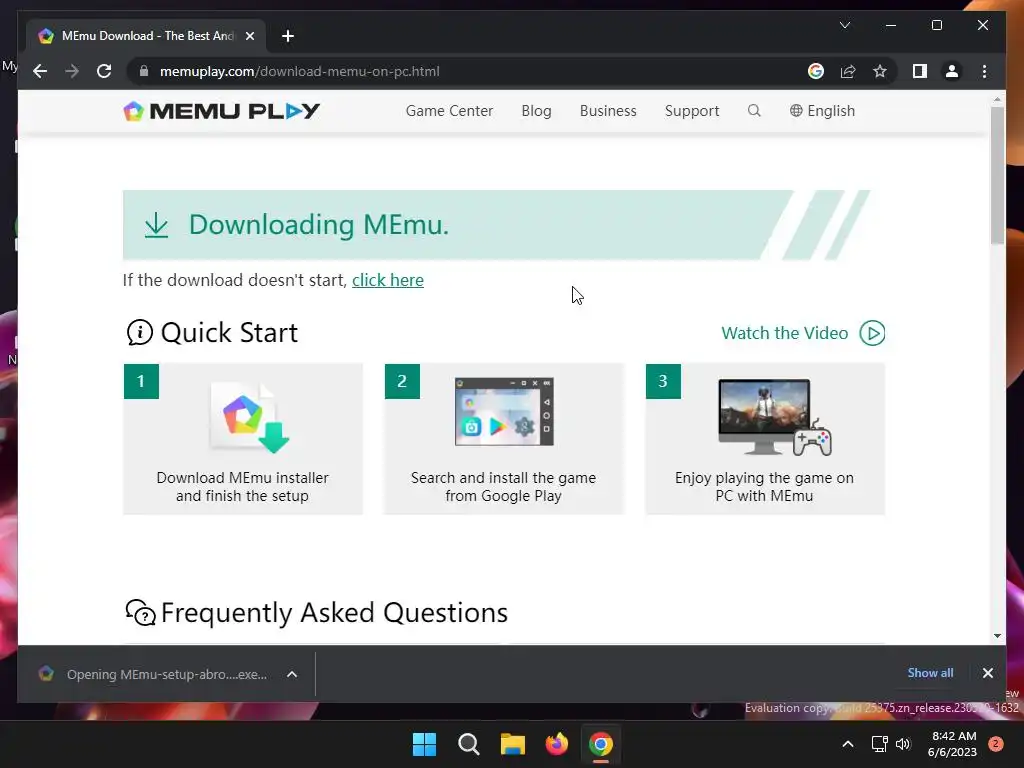
Task: Click the Google Play emulator window image
Action: [x=504, y=411]
